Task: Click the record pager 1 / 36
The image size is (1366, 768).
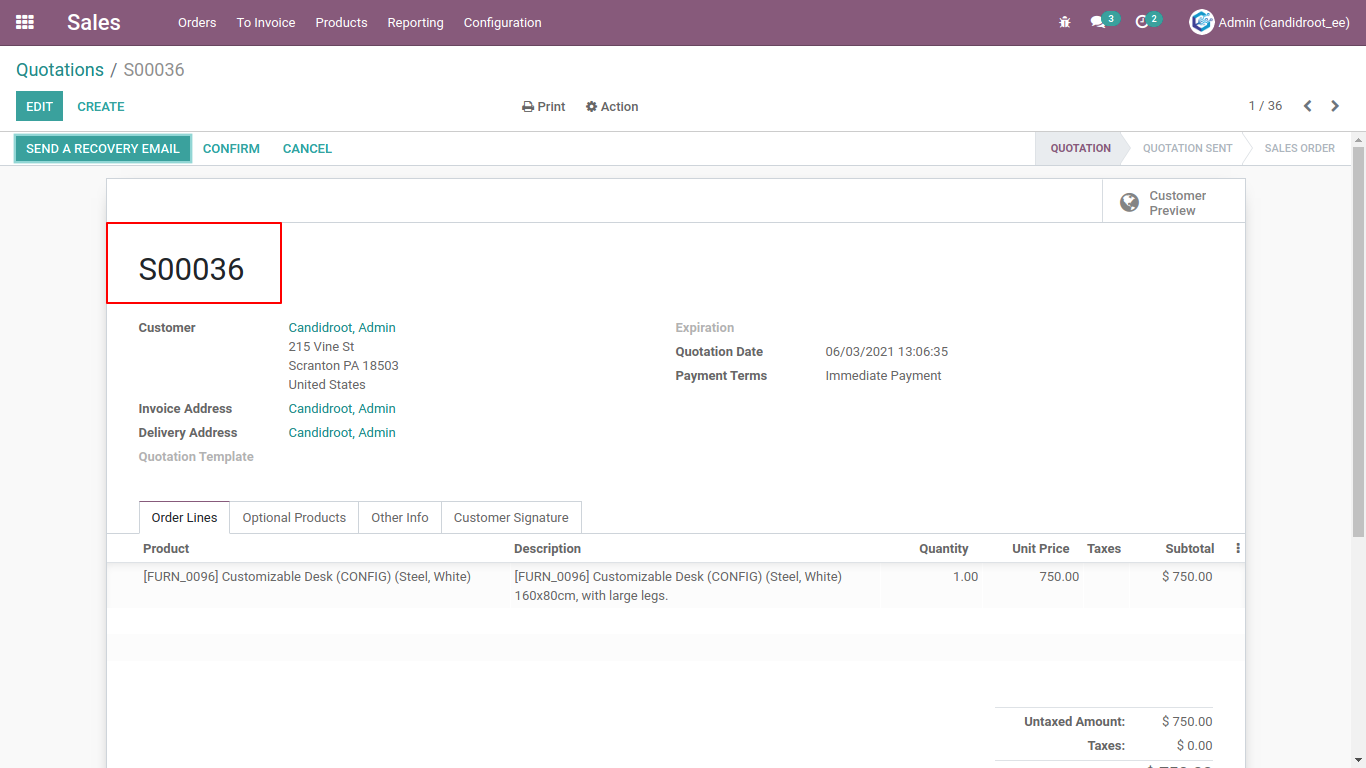Action: (1265, 106)
